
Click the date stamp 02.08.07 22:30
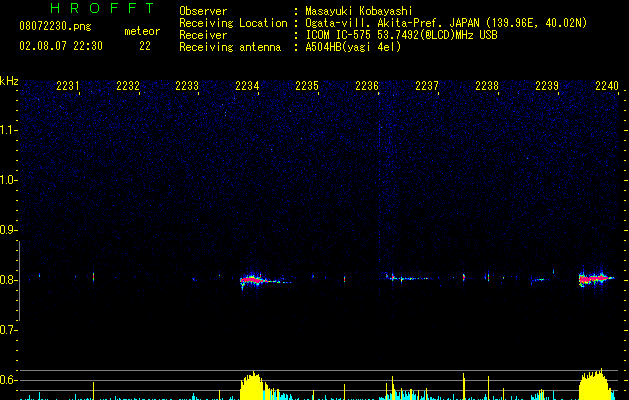(x=61, y=46)
